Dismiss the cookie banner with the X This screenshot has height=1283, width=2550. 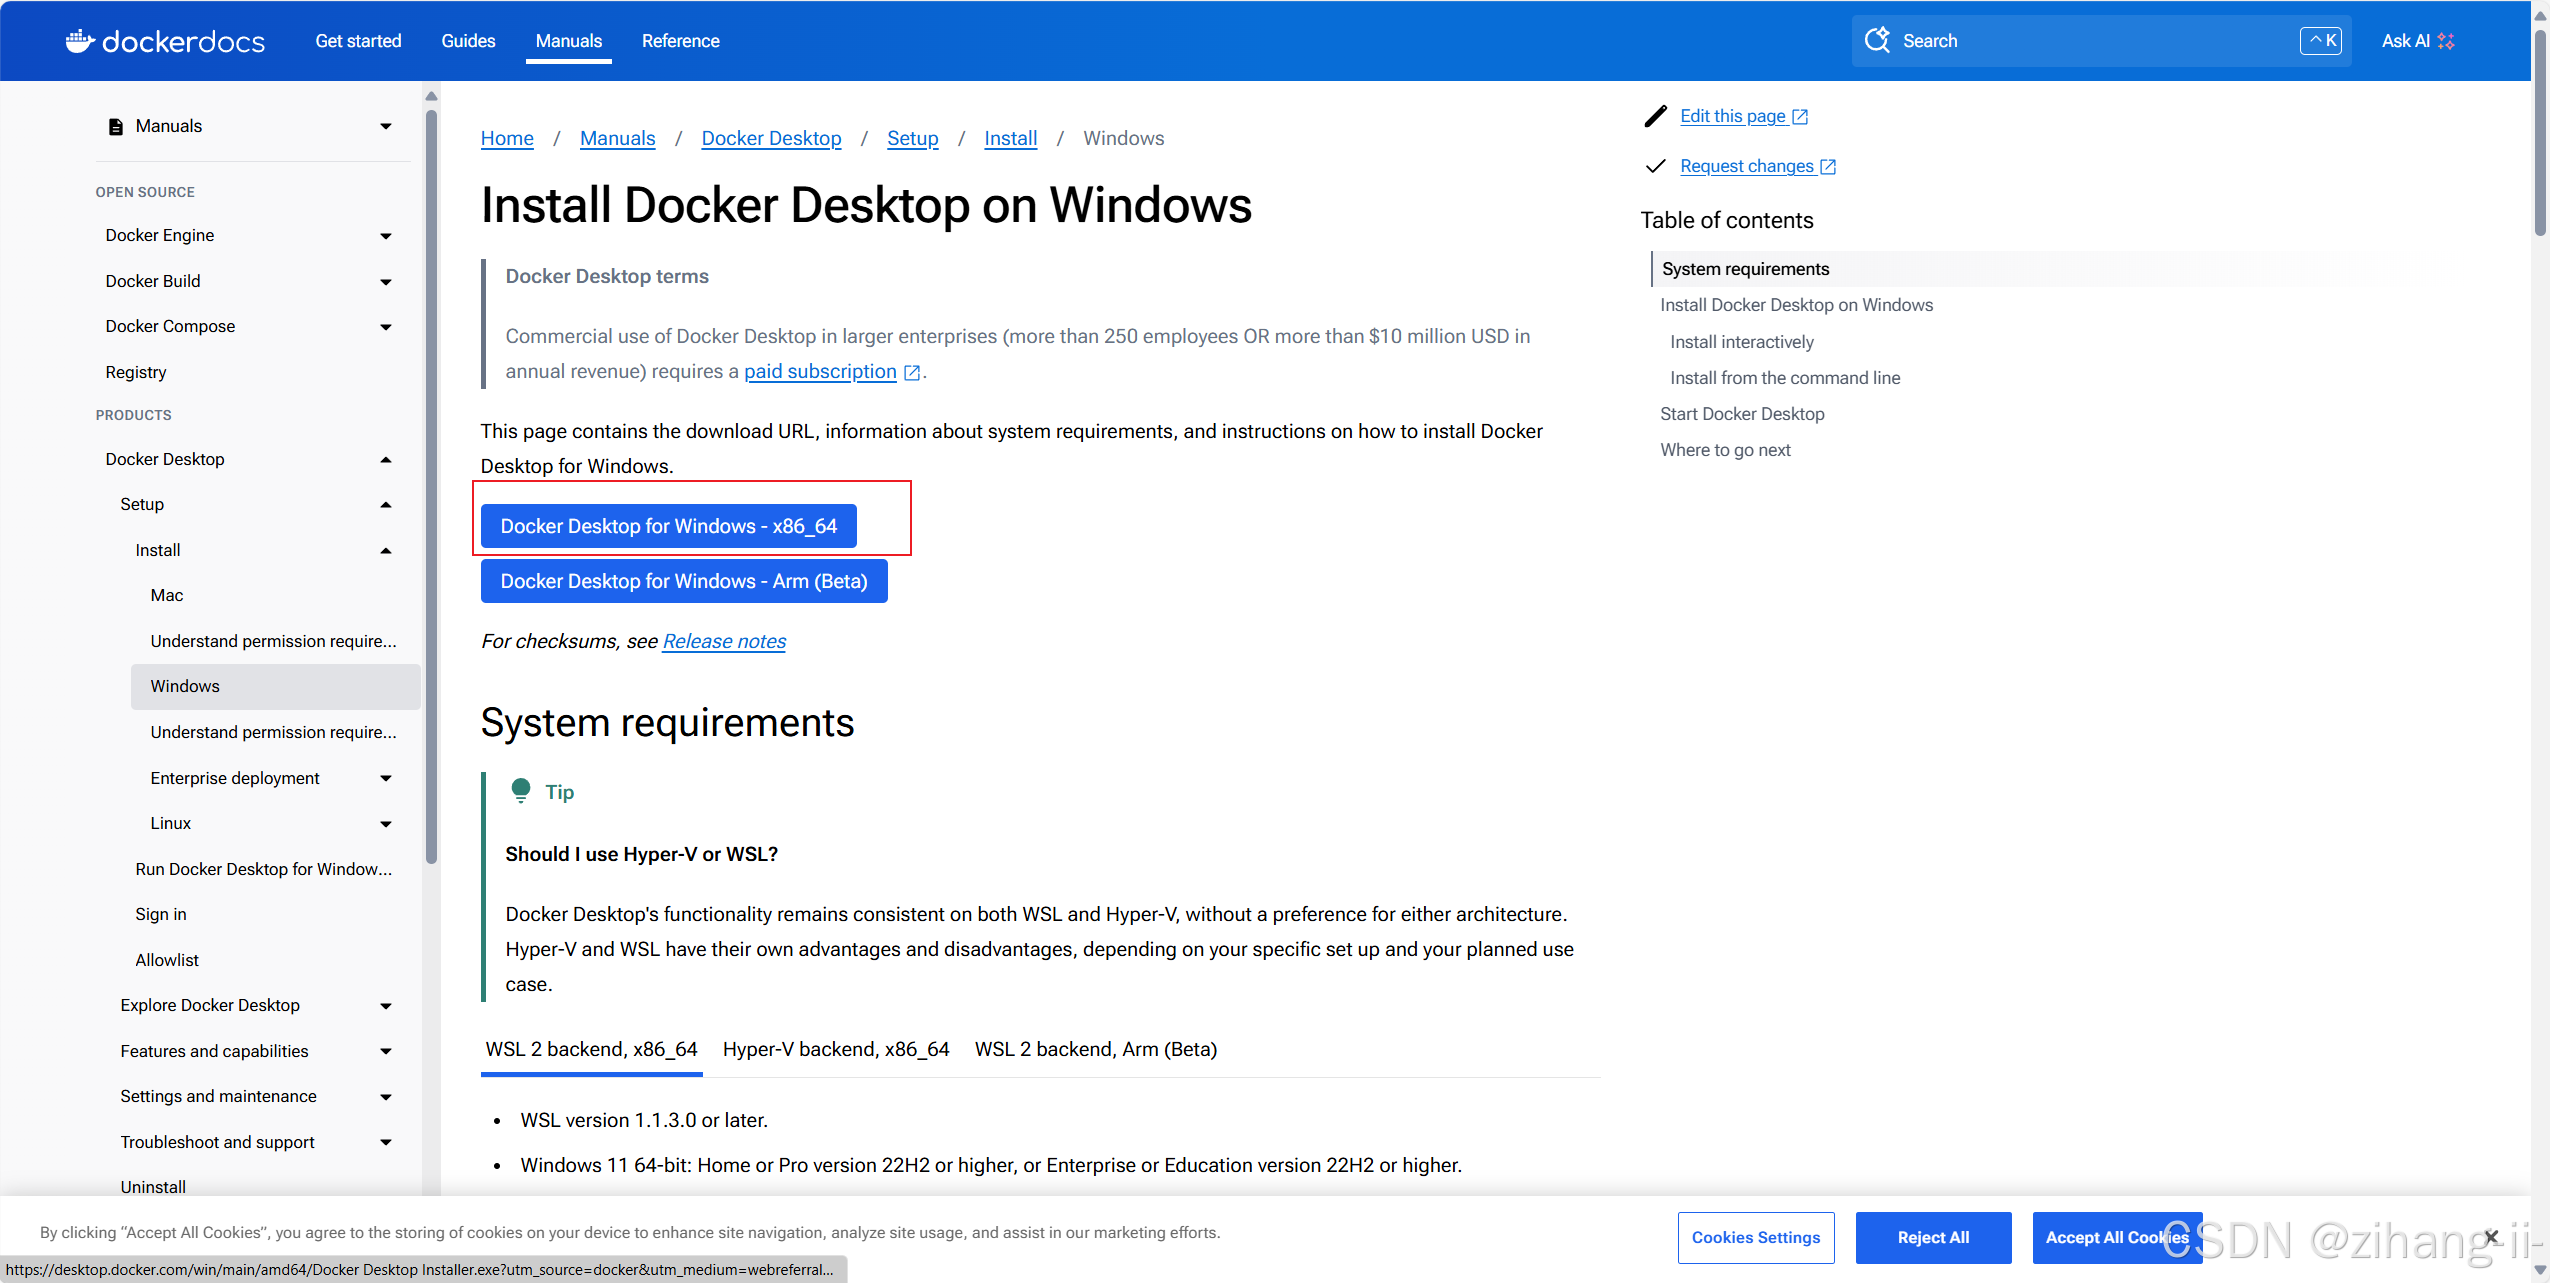pos(2491,1237)
